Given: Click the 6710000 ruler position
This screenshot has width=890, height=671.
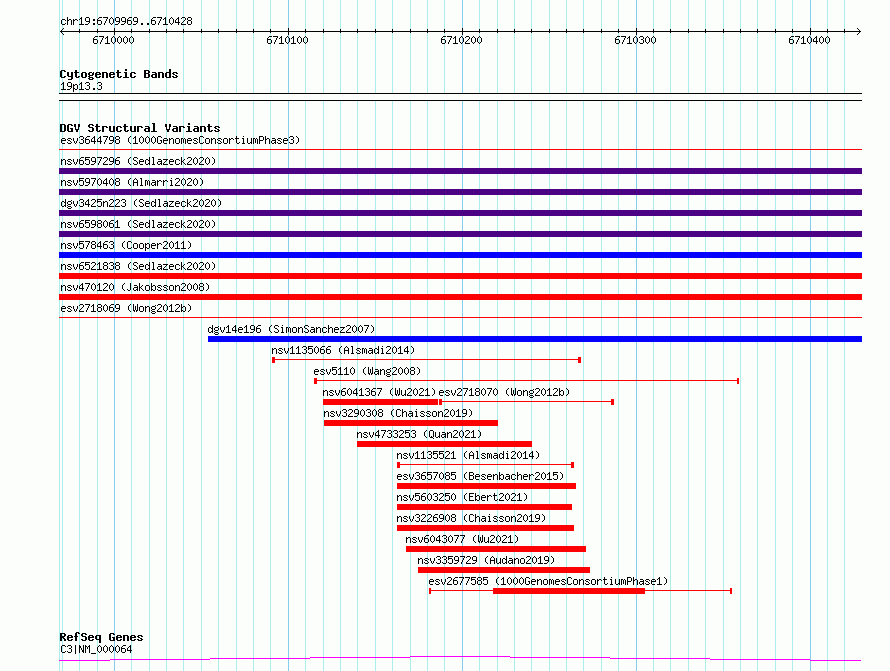Looking at the screenshot, I should (114, 40).
